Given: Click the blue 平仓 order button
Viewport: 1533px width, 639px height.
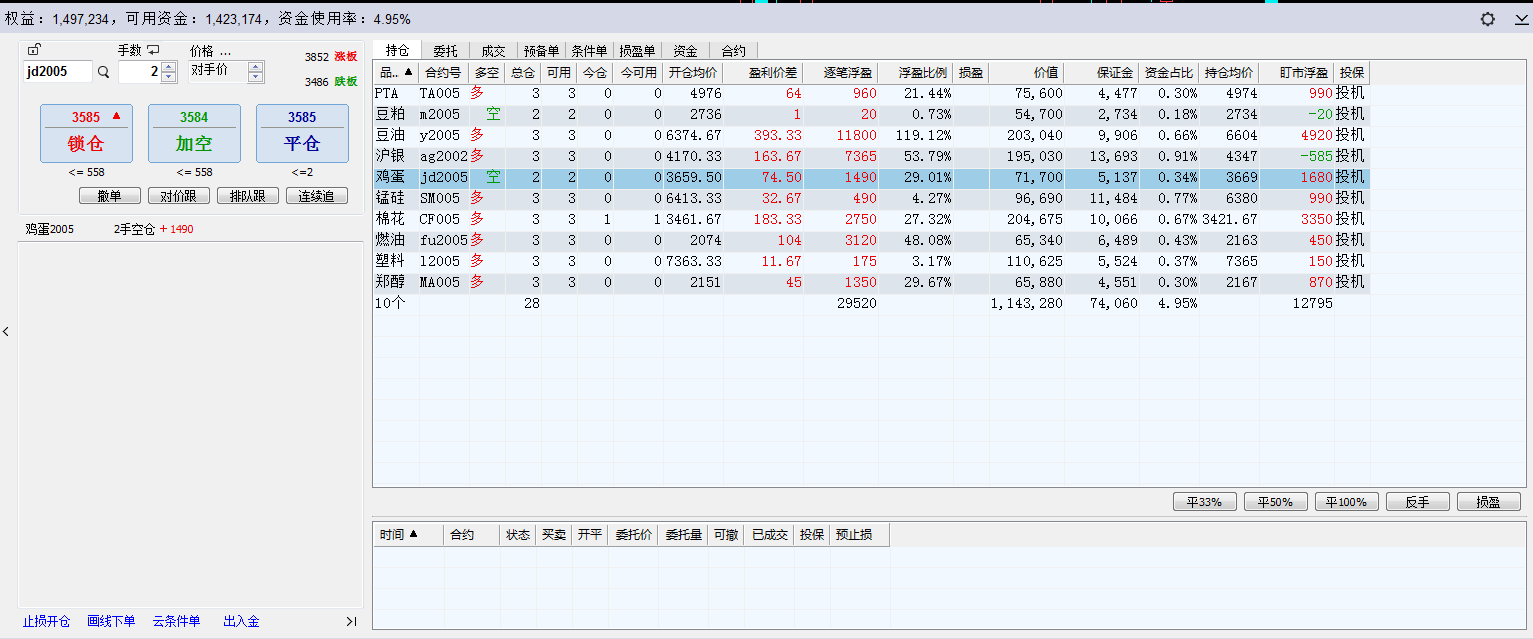Looking at the screenshot, I should click(x=302, y=133).
